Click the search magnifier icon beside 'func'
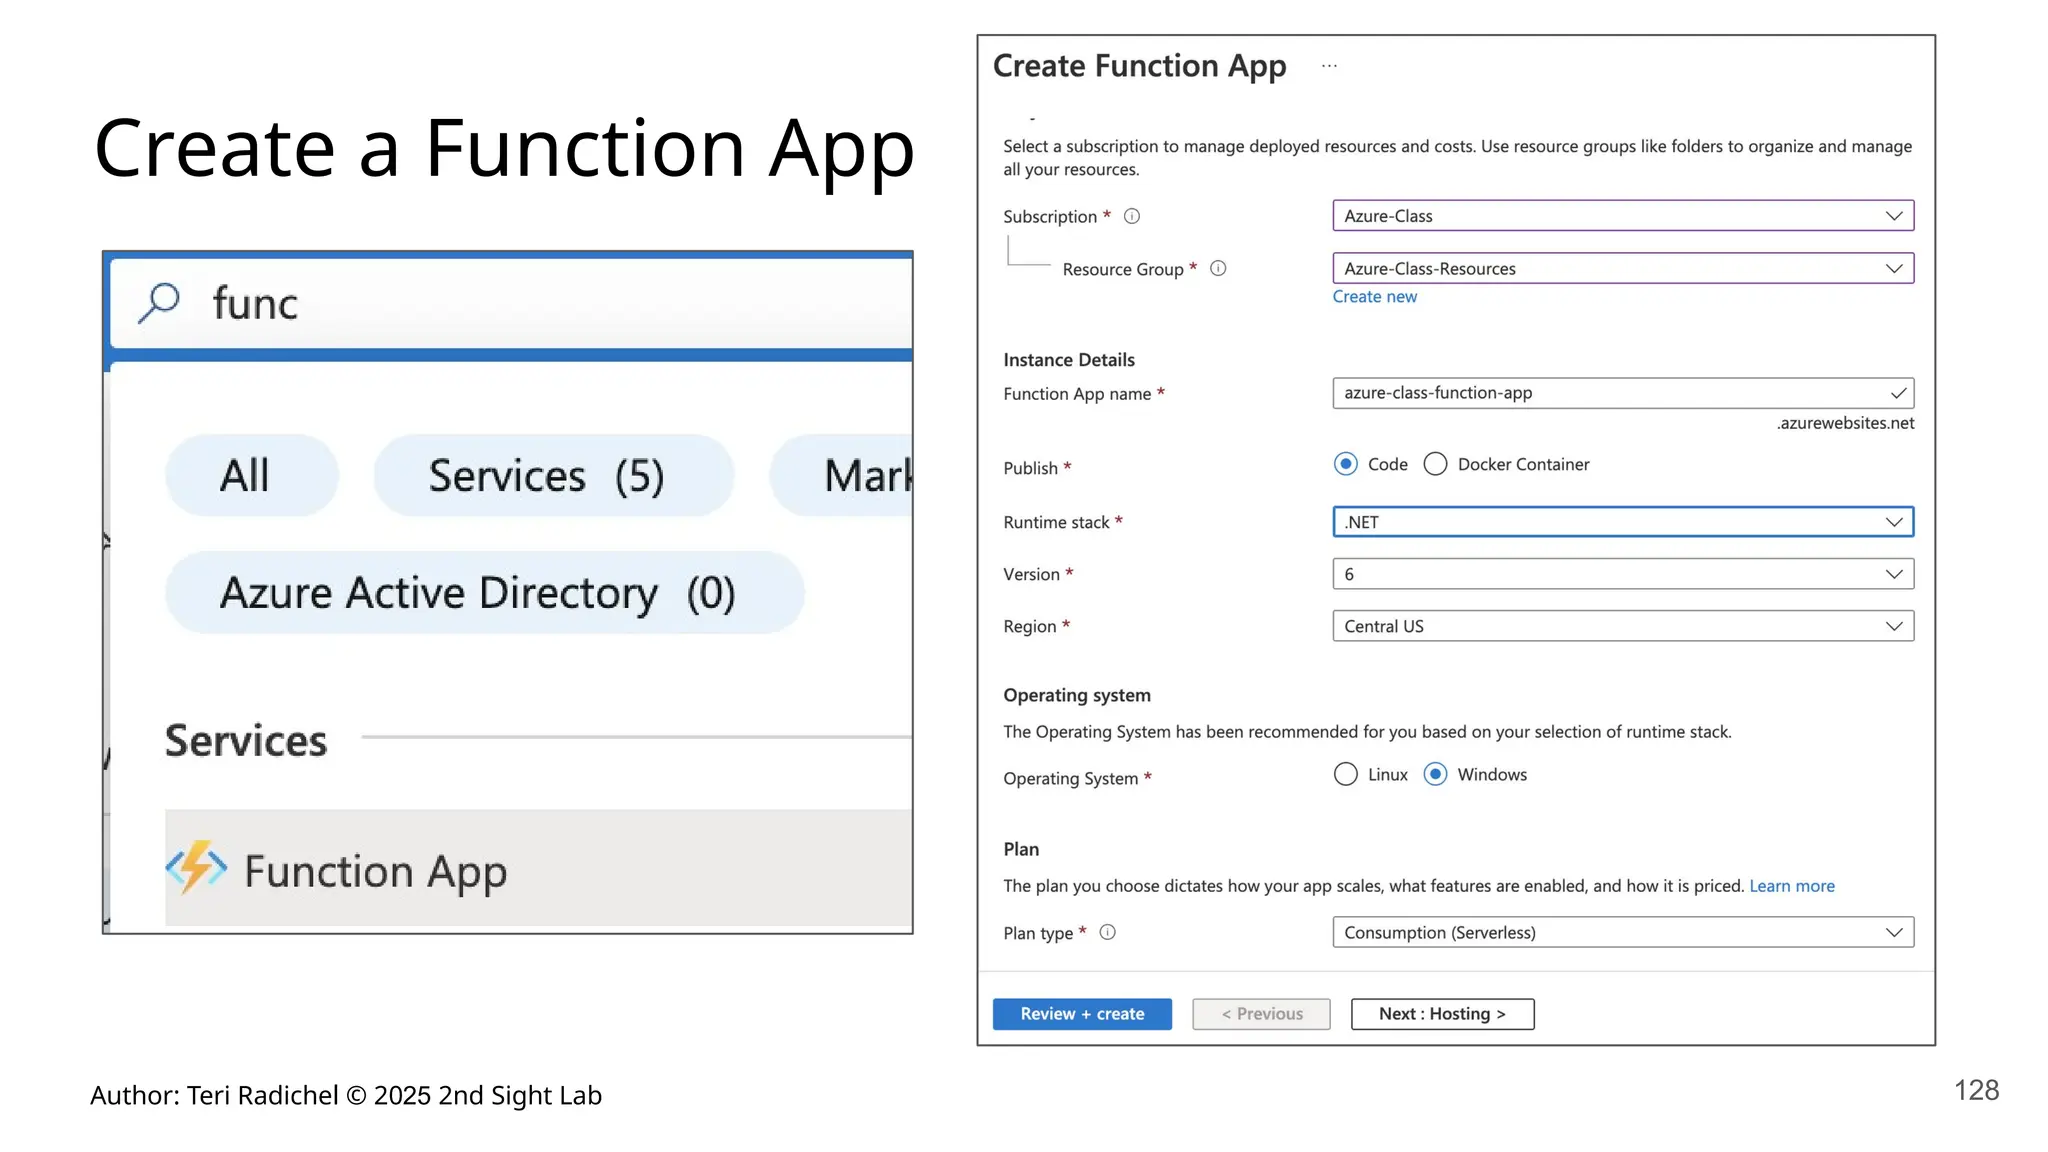This screenshot has height=1152, width=2048. [159, 303]
